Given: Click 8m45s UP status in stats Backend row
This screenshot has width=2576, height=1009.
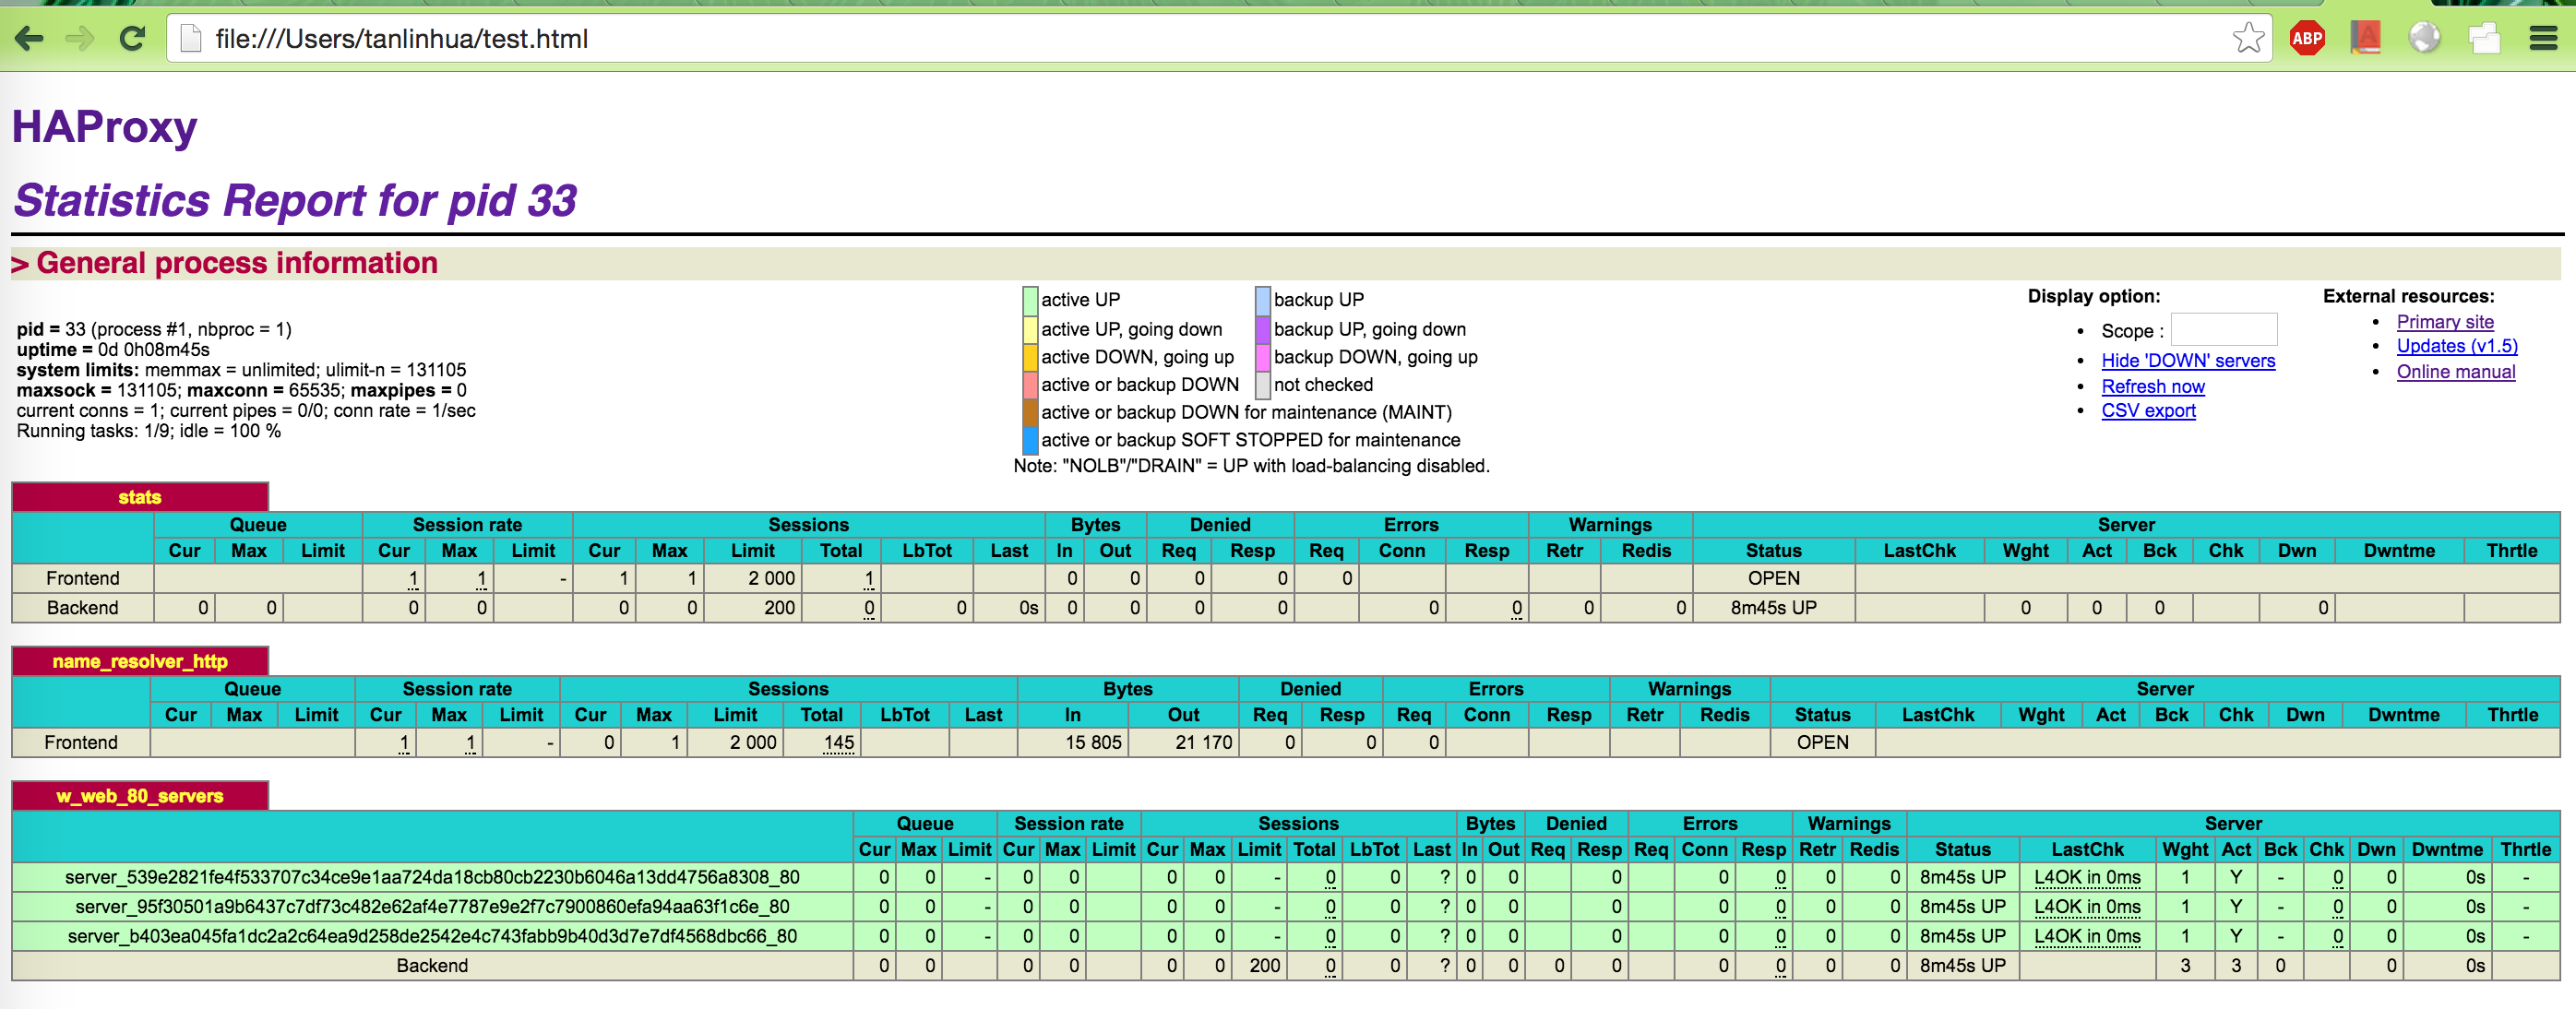Looking at the screenshot, I should (1773, 608).
